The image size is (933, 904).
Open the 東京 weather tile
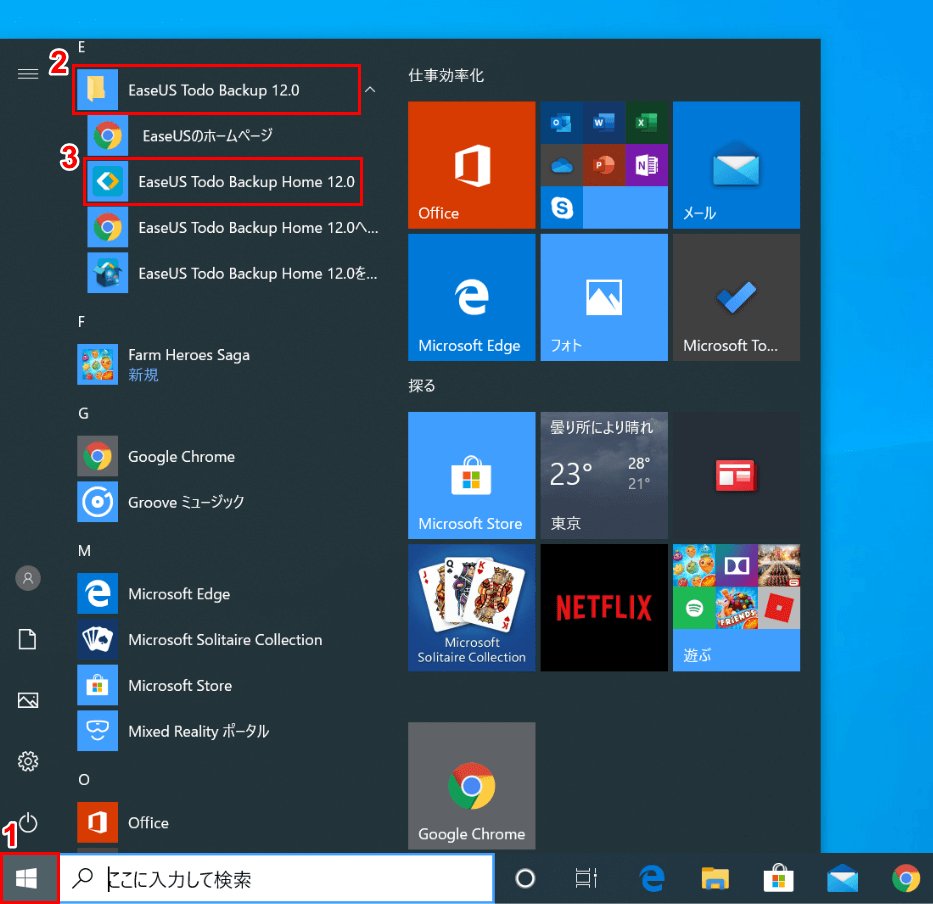point(604,476)
